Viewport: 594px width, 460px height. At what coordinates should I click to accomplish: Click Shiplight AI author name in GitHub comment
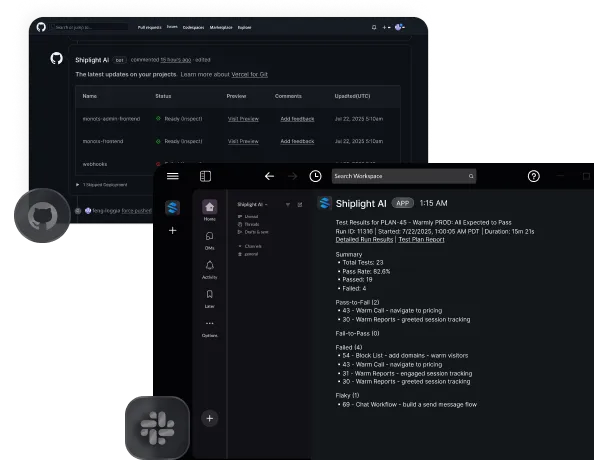(x=92, y=60)
